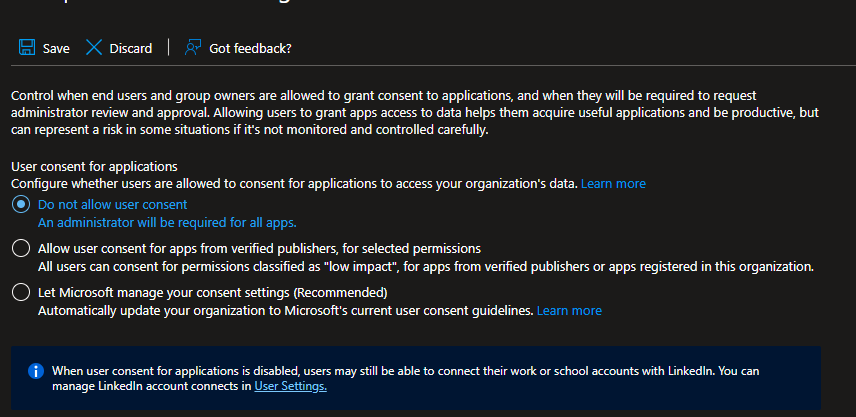The height and width of the screenshot is (417, 856).
Task: Click 'An administrator will be required' description text
Action: click(x=167, y=223)
